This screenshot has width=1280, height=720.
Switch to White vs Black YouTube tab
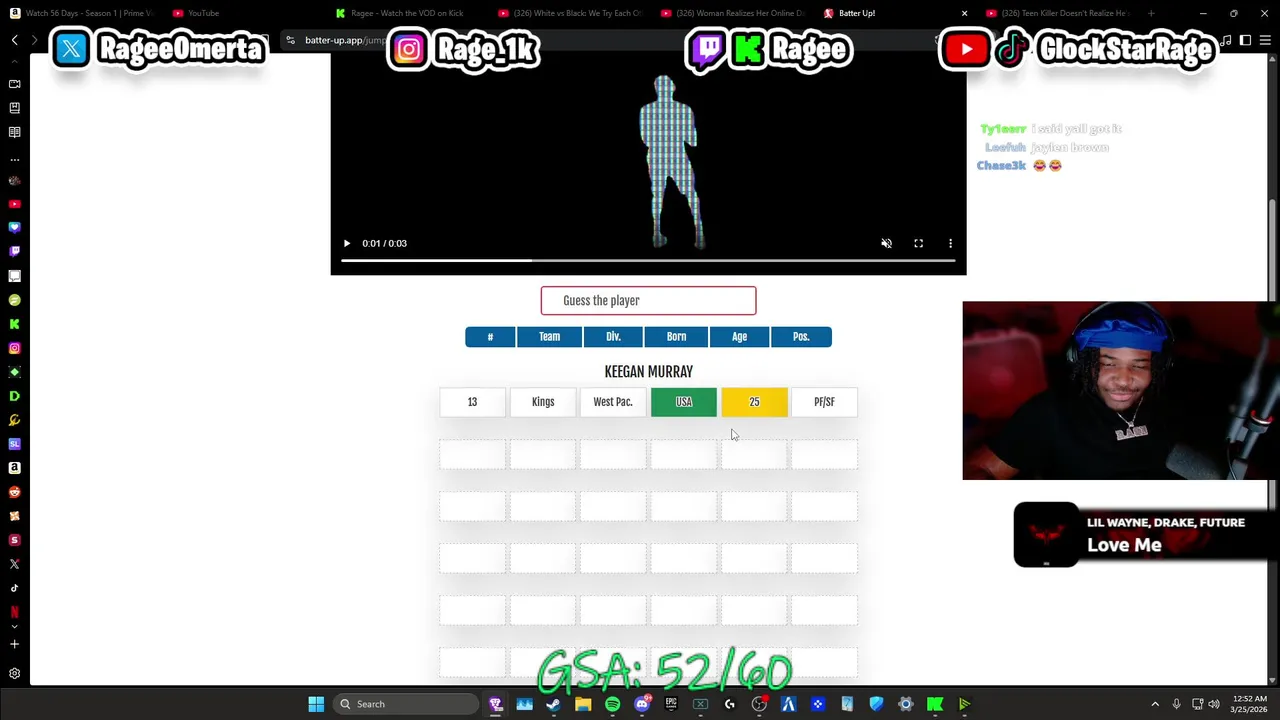click(x=570, y=13)
